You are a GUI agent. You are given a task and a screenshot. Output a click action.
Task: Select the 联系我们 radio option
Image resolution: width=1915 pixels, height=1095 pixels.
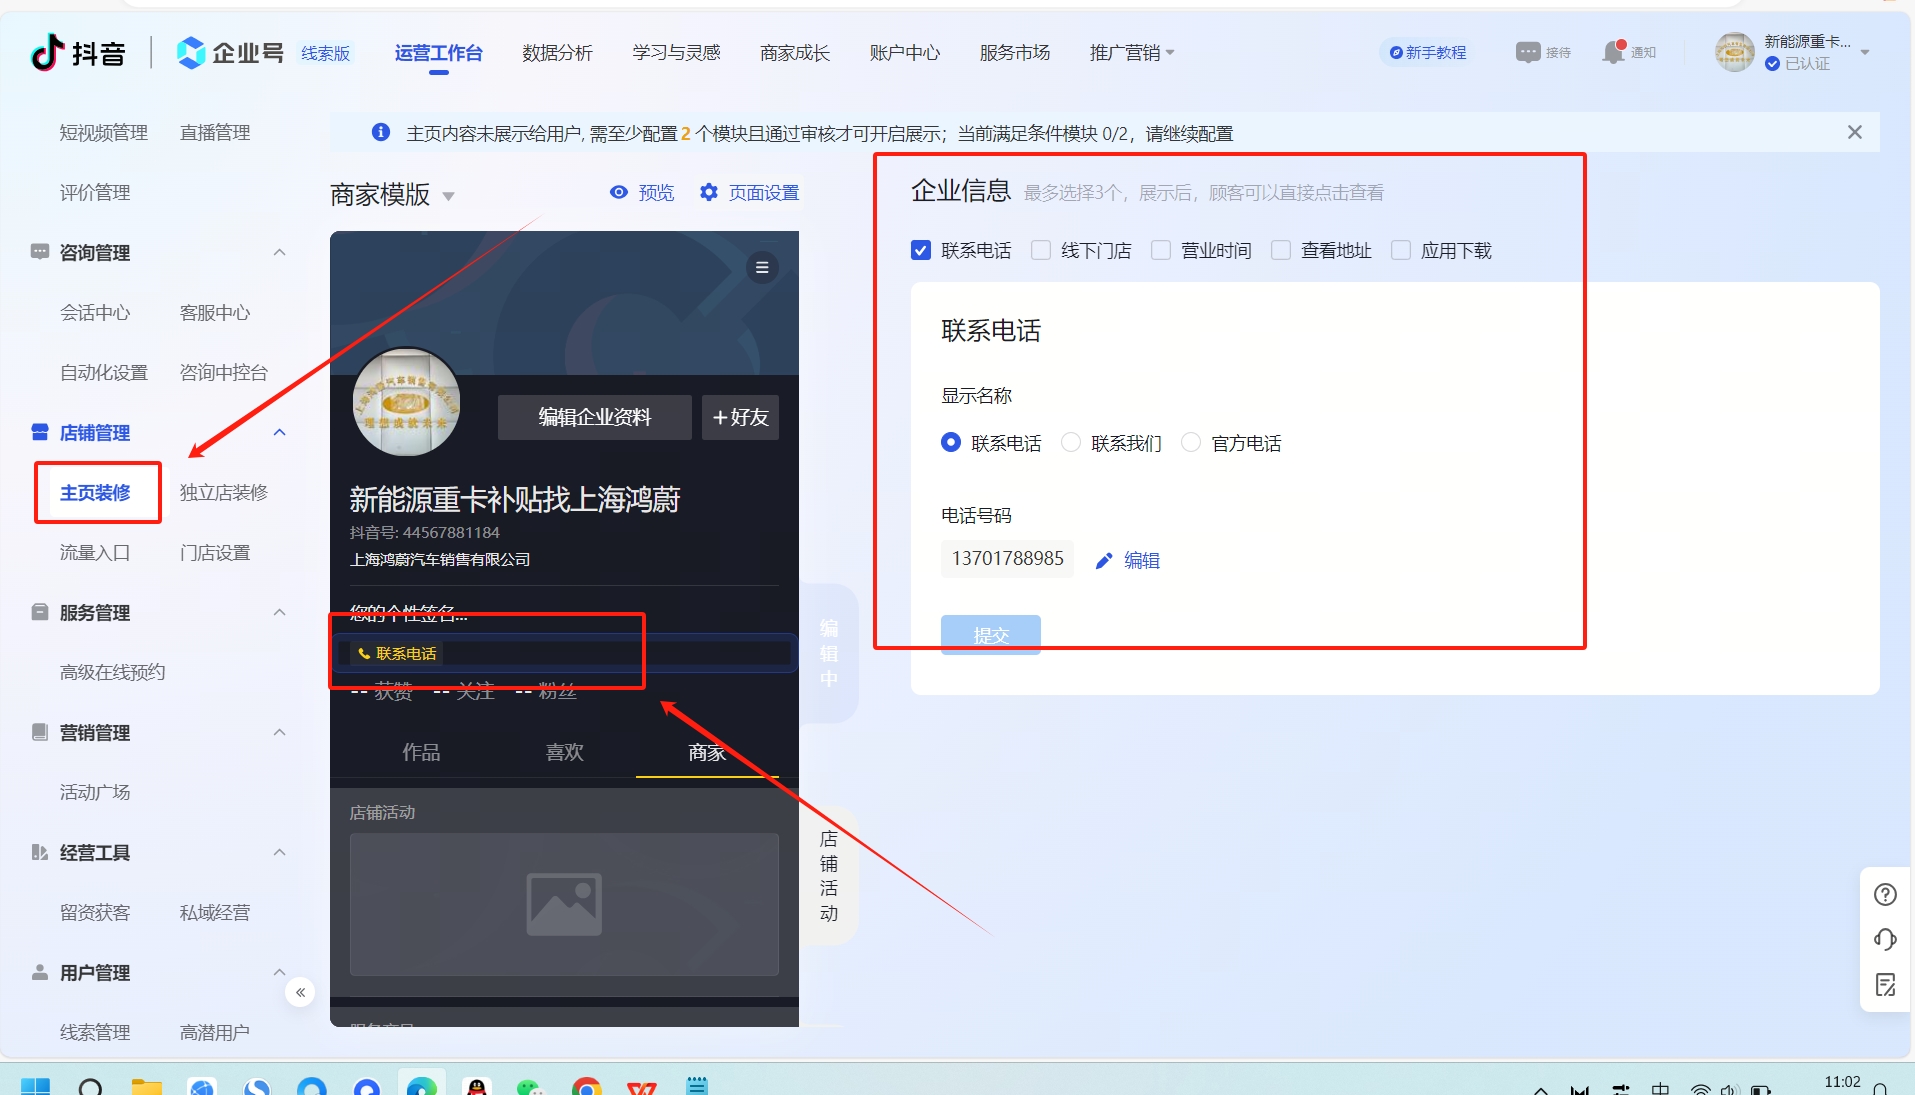point(1071,442)
